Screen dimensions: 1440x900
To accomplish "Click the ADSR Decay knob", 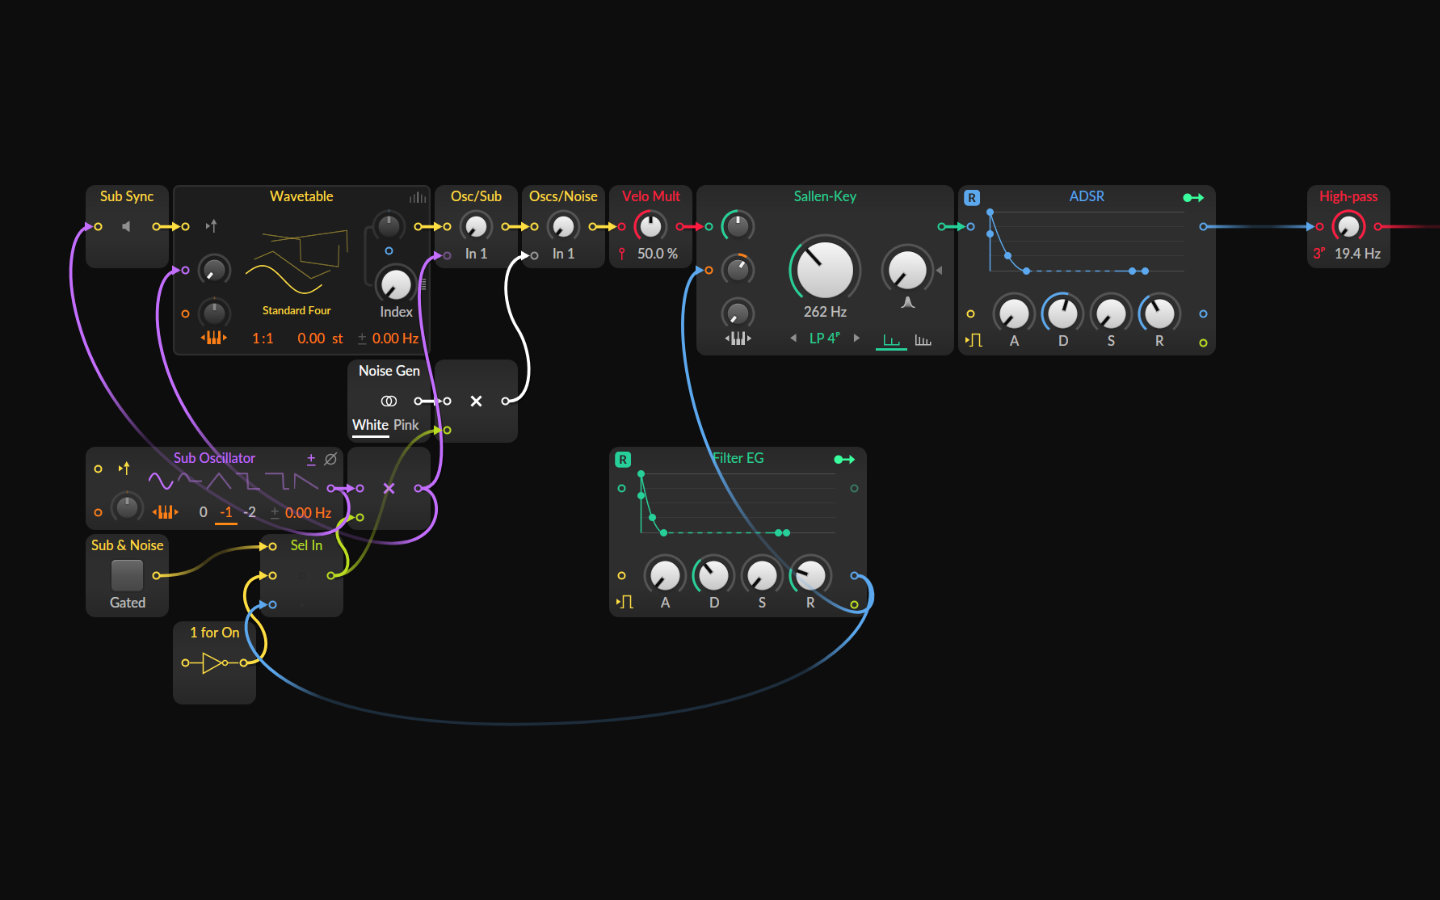I will [1062, 313].
